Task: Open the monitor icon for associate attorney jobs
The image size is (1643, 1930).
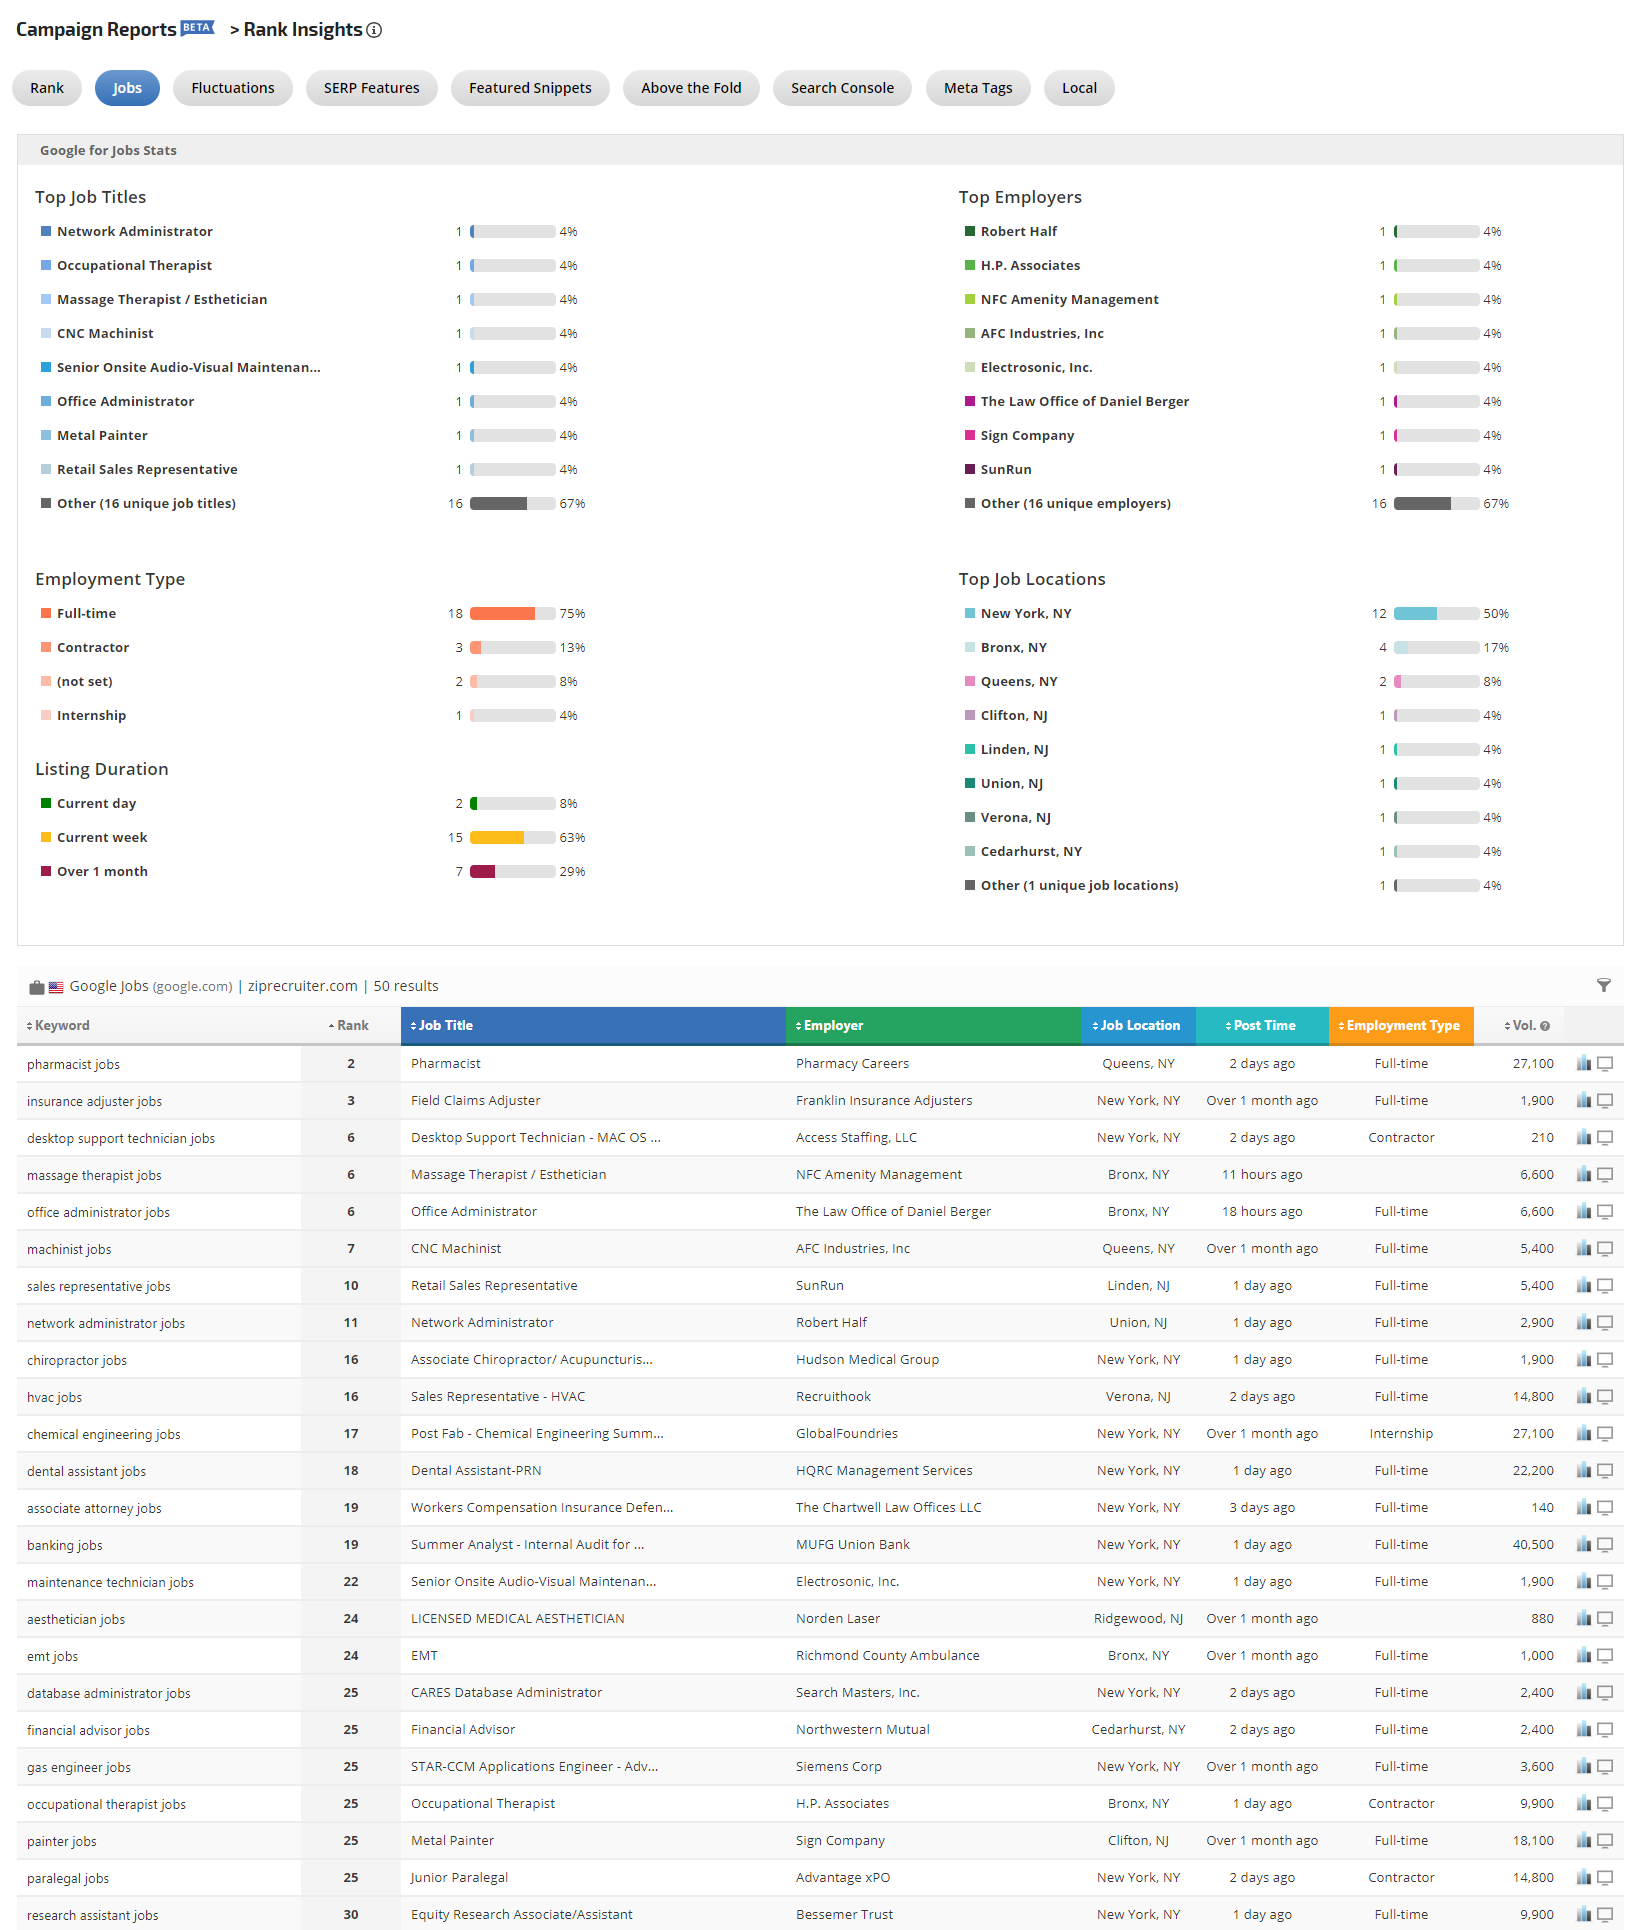Action: [x=1605, y=1507]
